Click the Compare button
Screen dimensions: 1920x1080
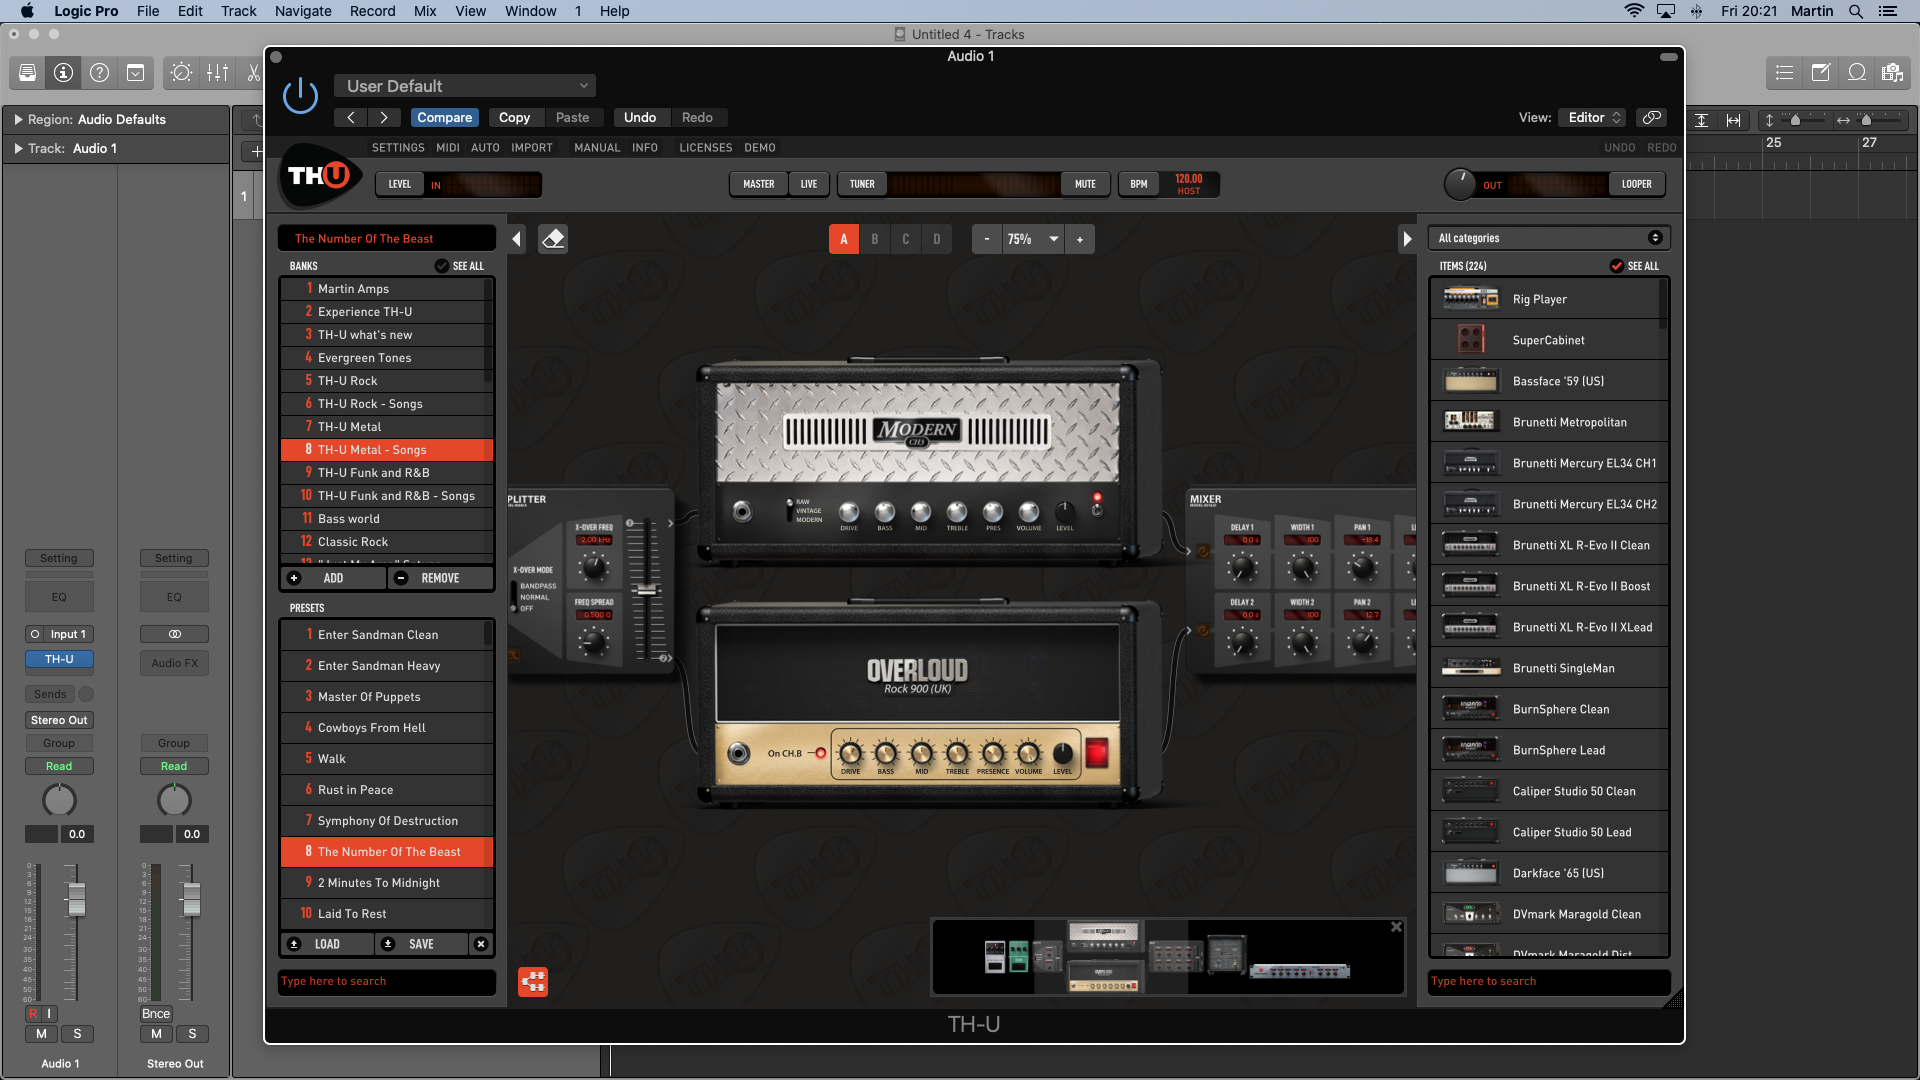coord(445,117)
